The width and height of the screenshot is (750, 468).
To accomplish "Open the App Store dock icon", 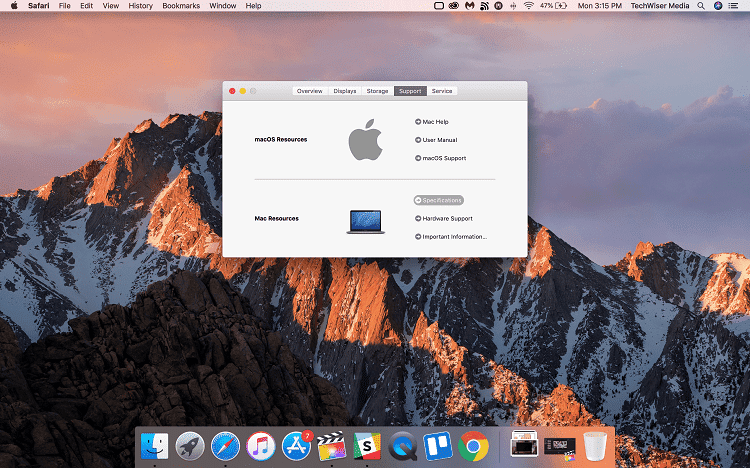I will click(x=295, y=446).
